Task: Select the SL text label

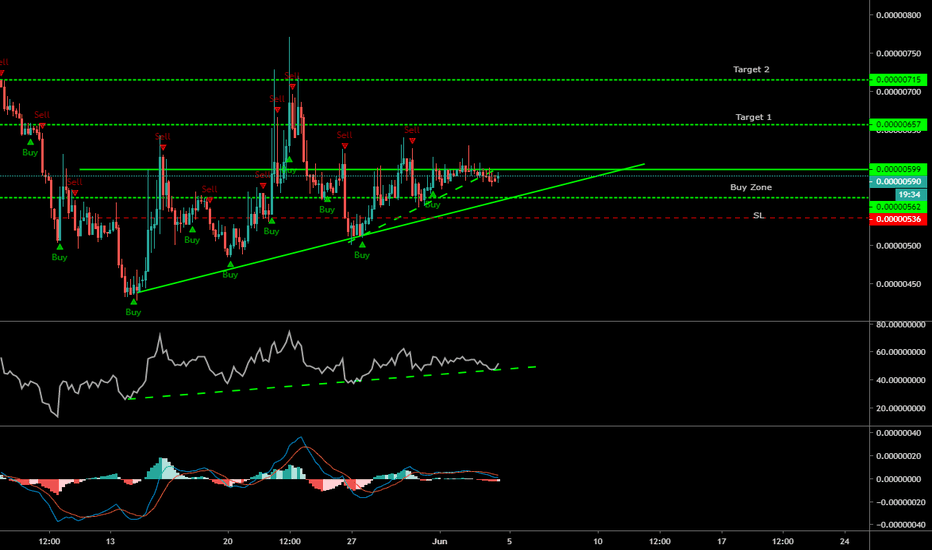Action: (x=758, y=215)
